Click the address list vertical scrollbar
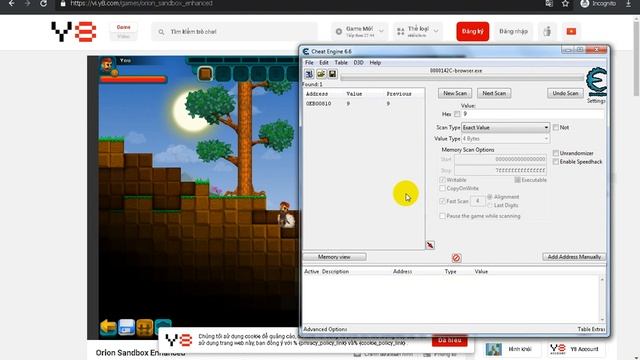Screen dimensions: 640x360 [602, 299]
